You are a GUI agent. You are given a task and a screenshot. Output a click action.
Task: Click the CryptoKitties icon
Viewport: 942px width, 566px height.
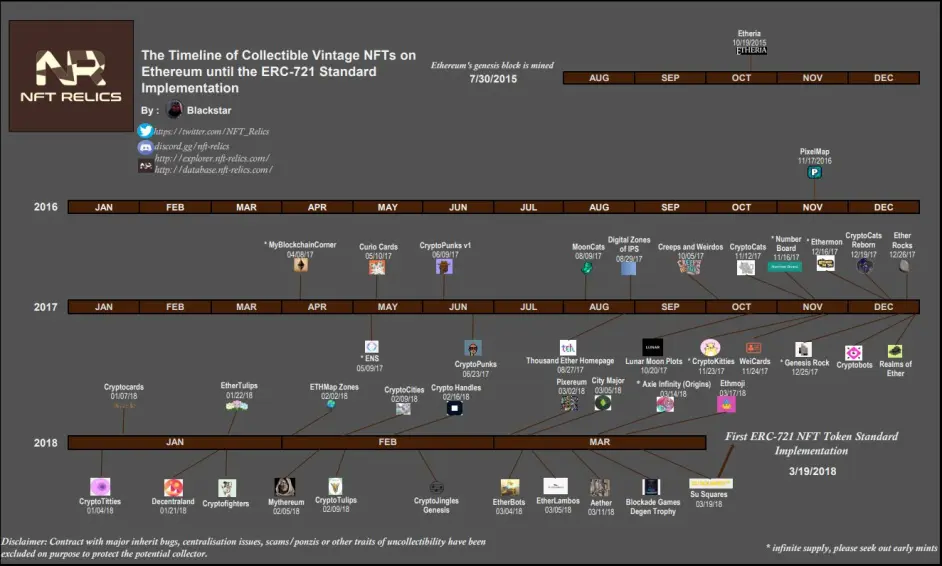coord(710,347)
